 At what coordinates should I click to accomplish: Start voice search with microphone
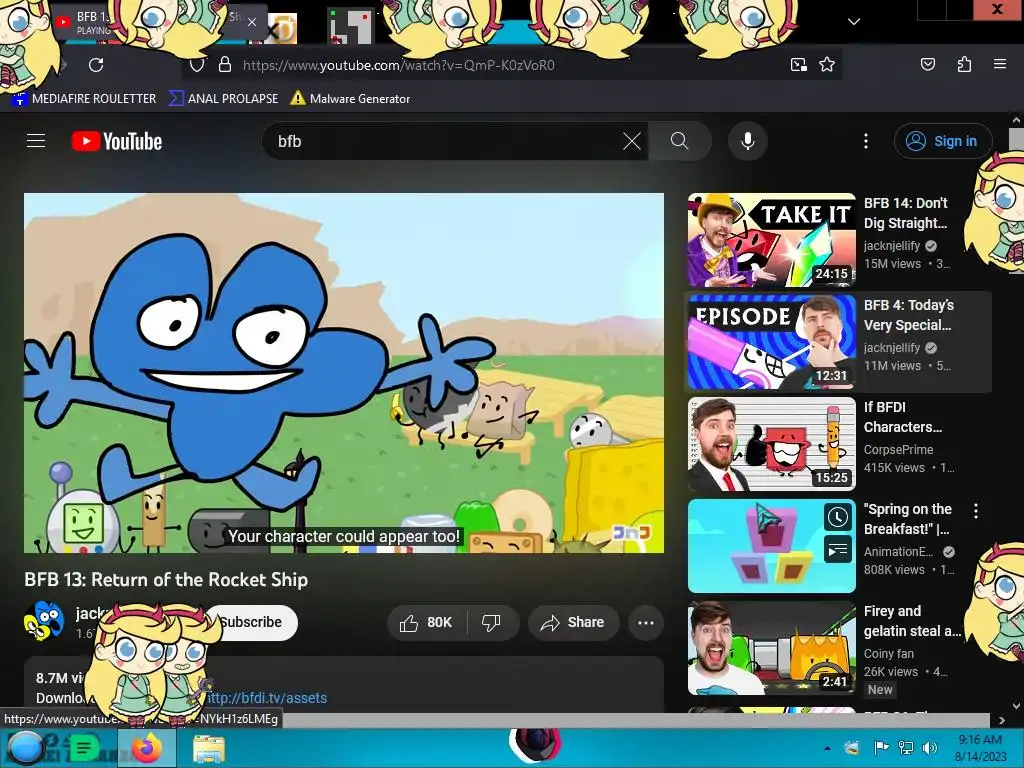coord(748,141)
